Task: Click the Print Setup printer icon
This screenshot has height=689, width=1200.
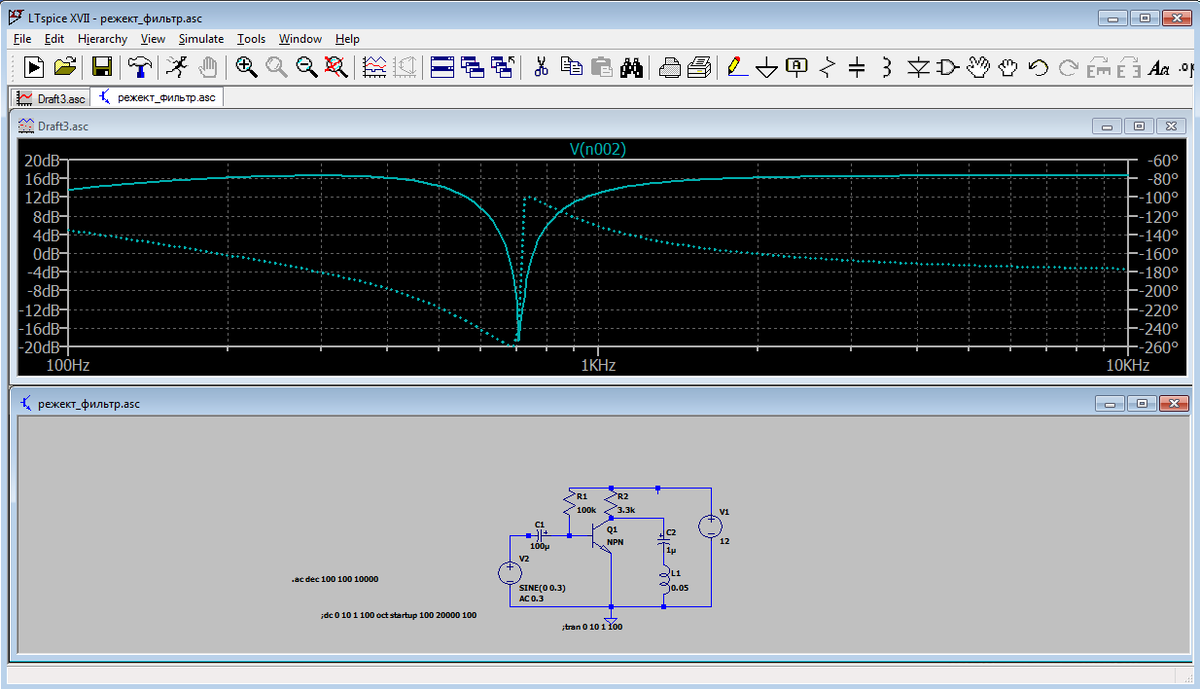Action: [x=670, y=67]
